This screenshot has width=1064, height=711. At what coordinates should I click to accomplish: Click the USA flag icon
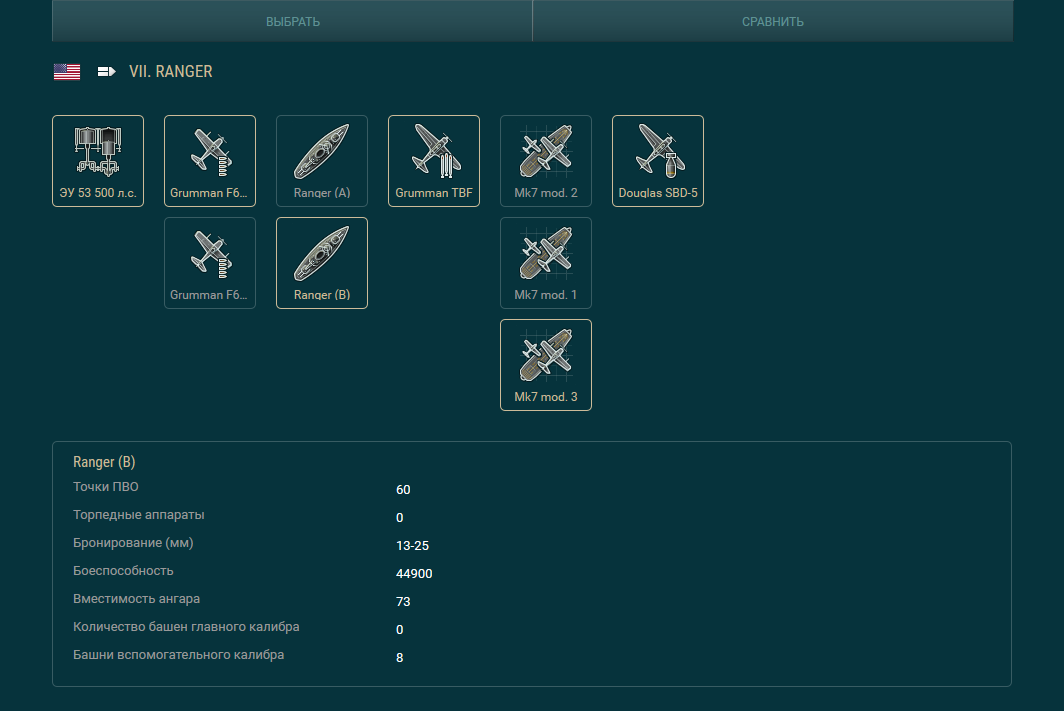pyautogui.click(x=67, y=71)
